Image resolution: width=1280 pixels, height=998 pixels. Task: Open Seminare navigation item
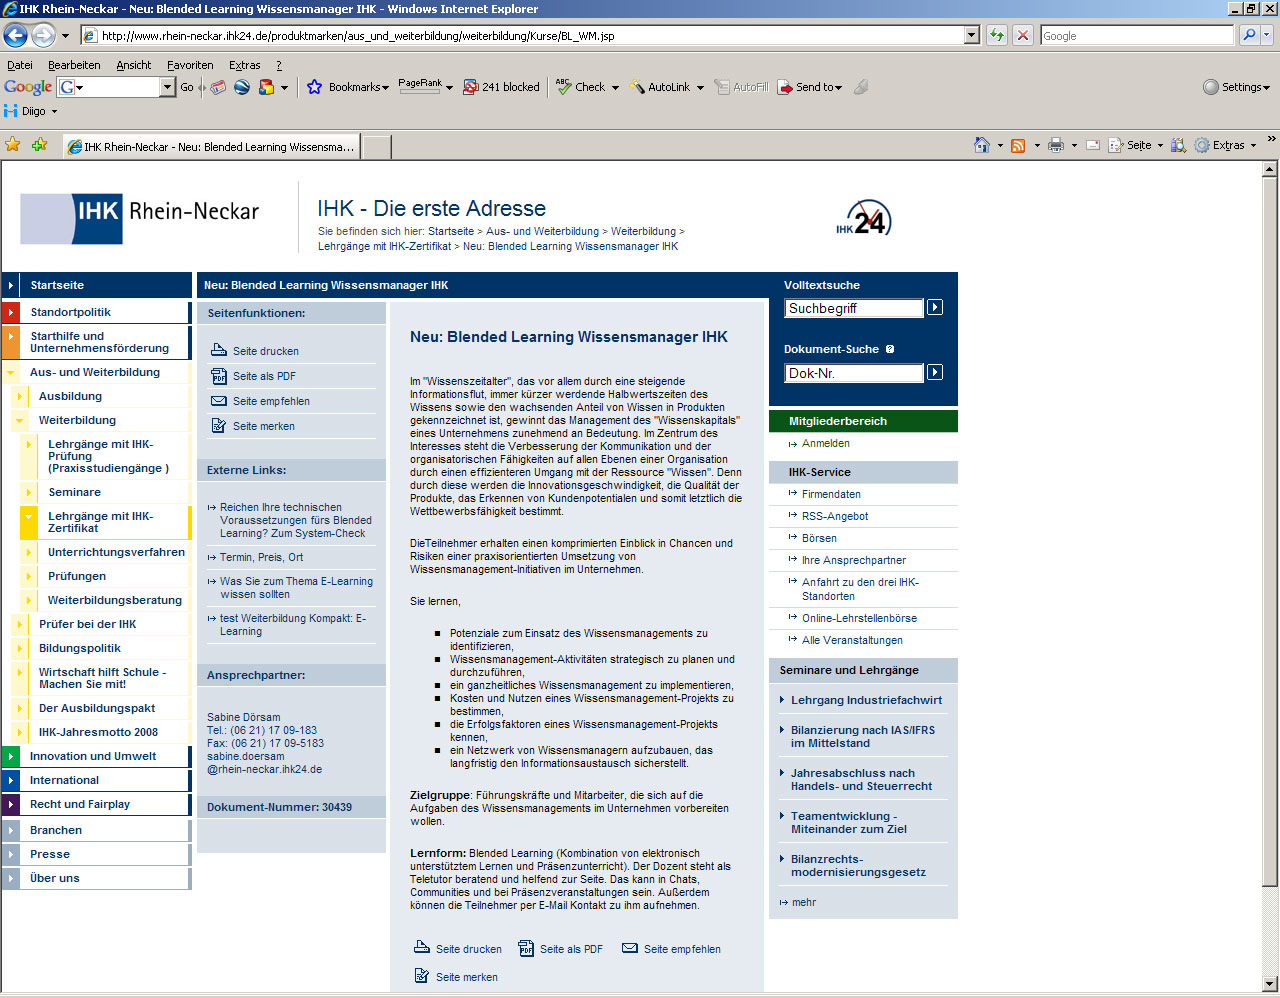coord(74,492)
